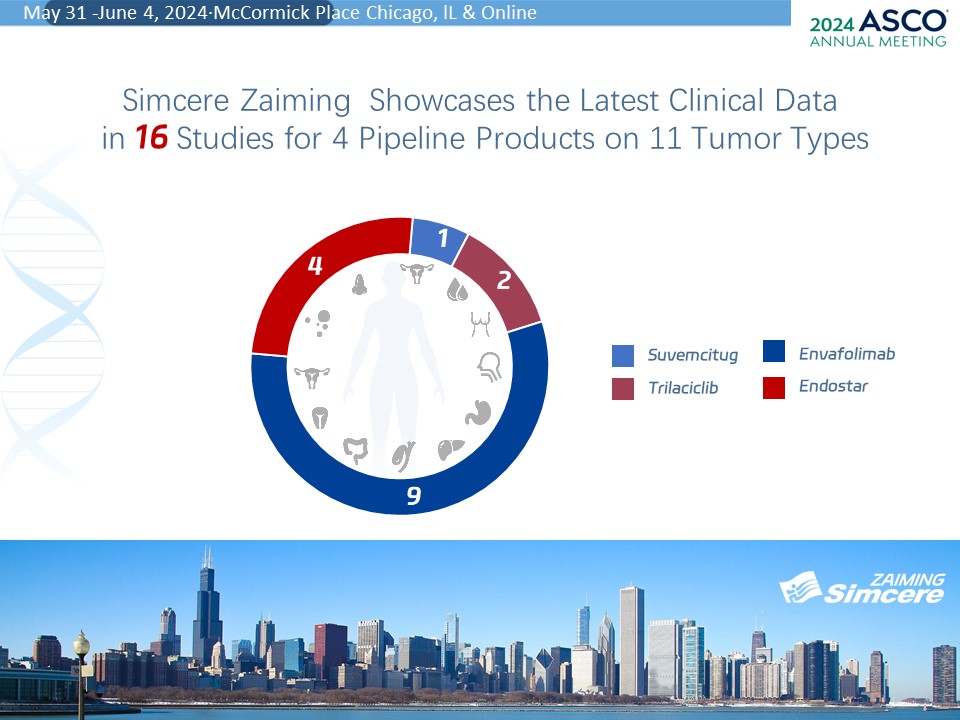Select the cervix icon above the colon

click(x=320, y=418)
